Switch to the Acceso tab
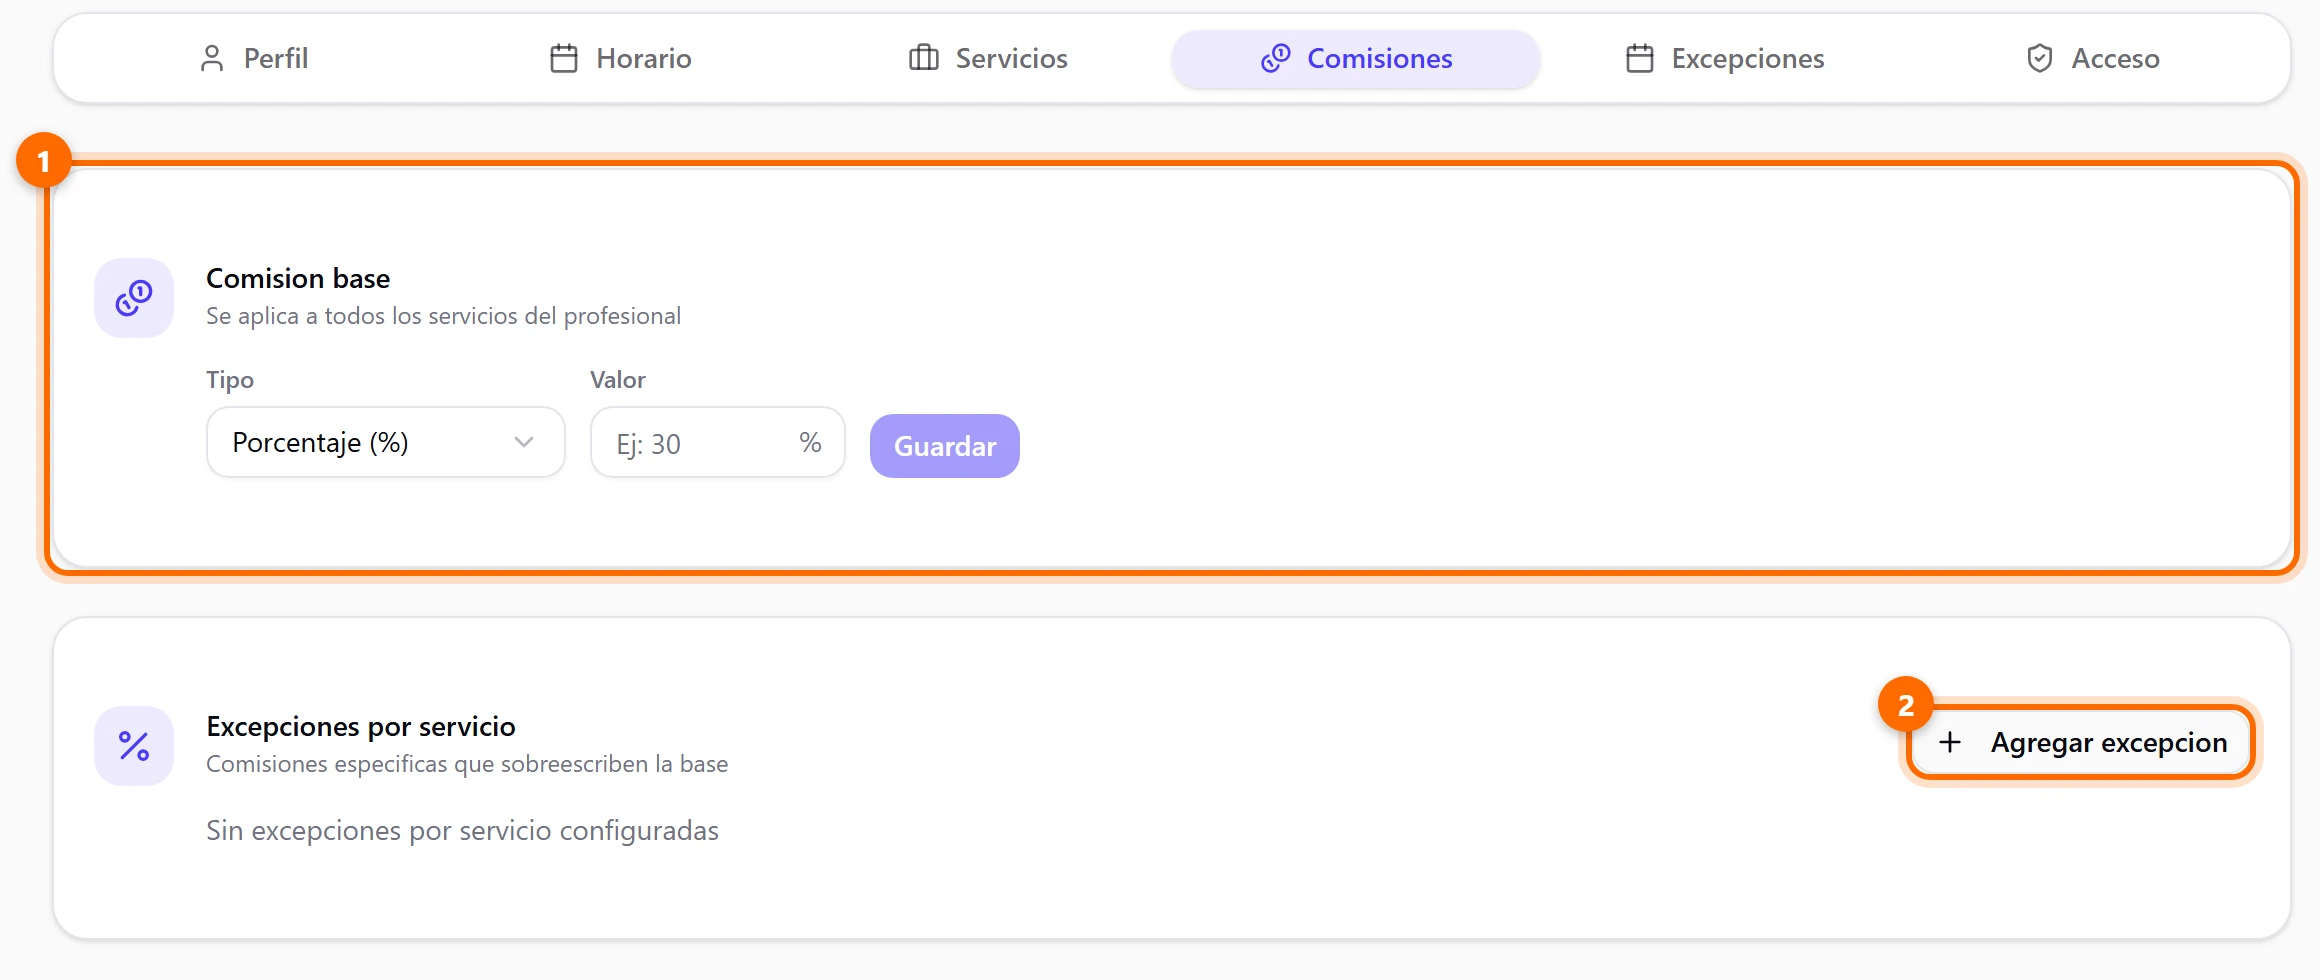Viewport: 2320px width, 980px height. pyautogui.click(x=2092, y=59)
